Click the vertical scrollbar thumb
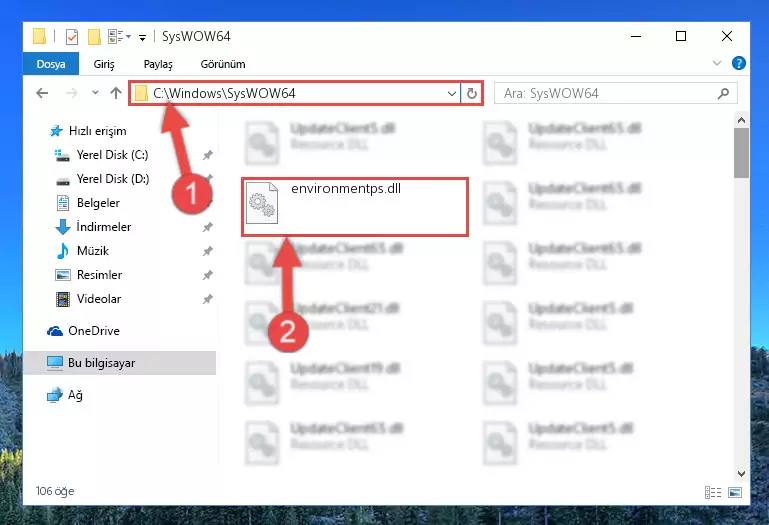Screen dimensions: 769x525 741,153
